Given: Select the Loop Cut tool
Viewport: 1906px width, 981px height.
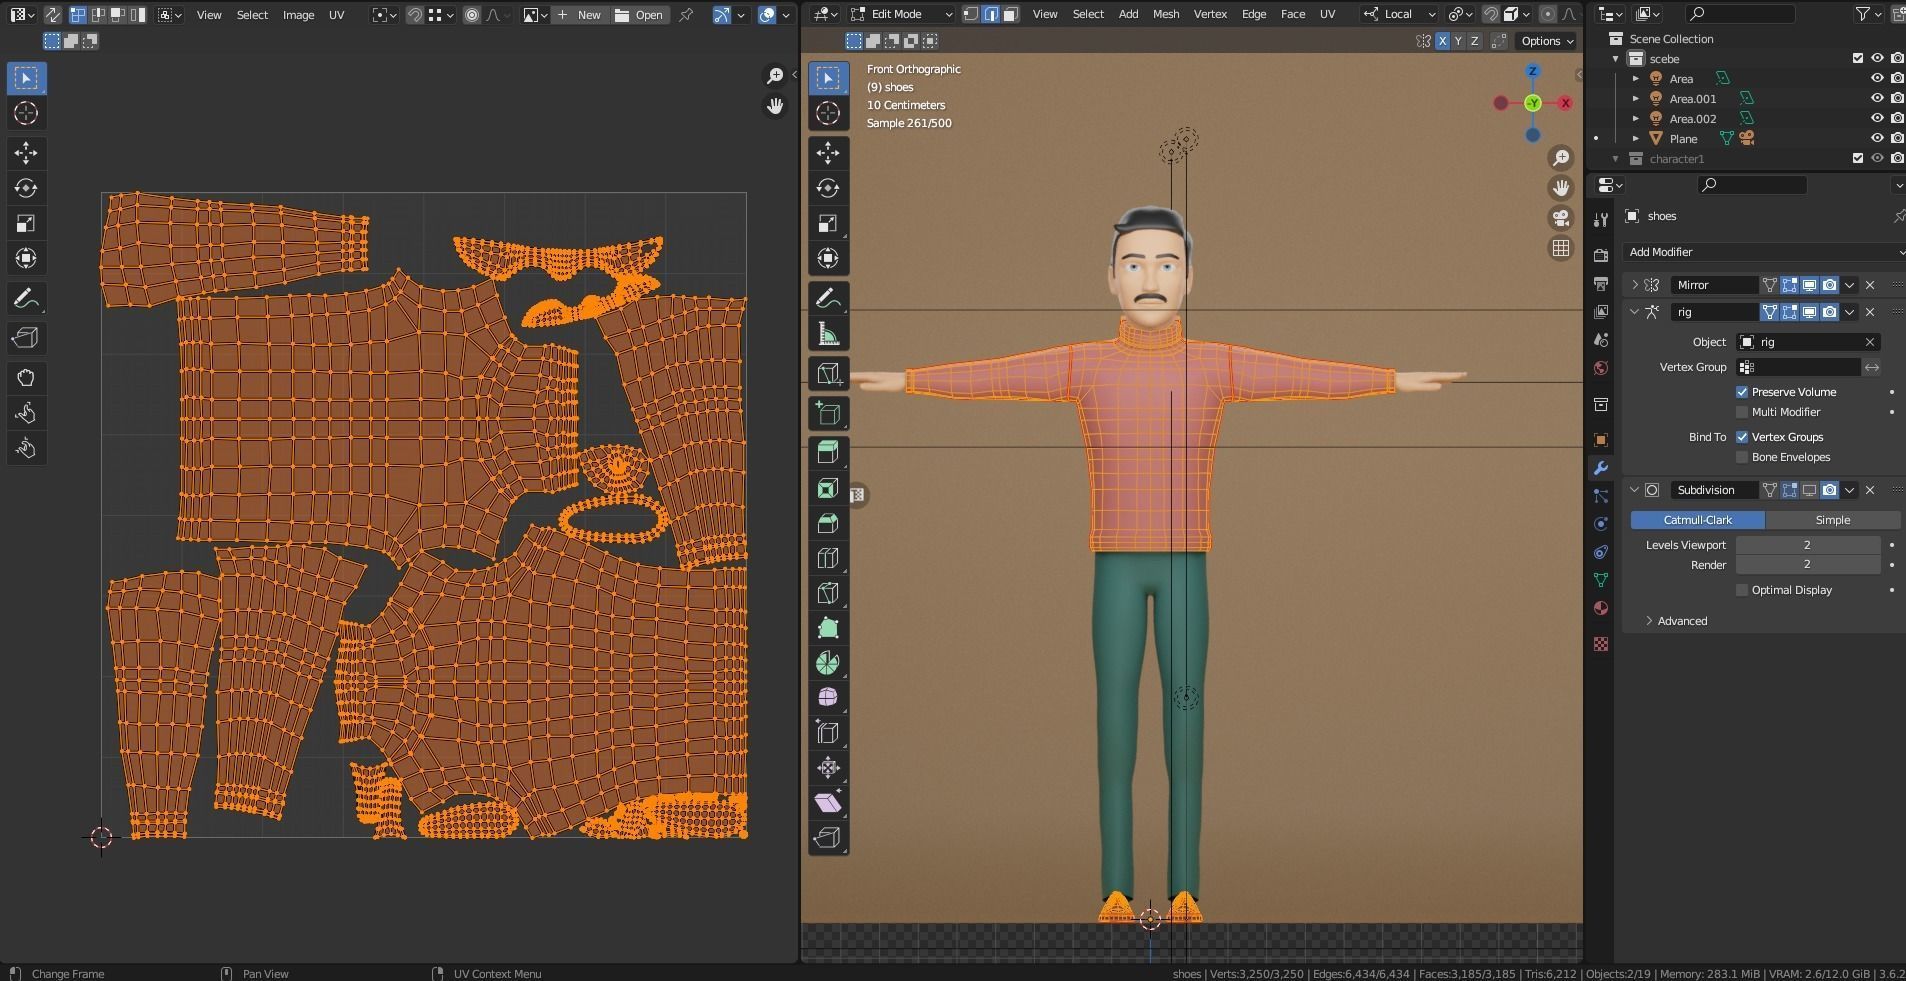Looking at the screenshot, I should (828, 558).
